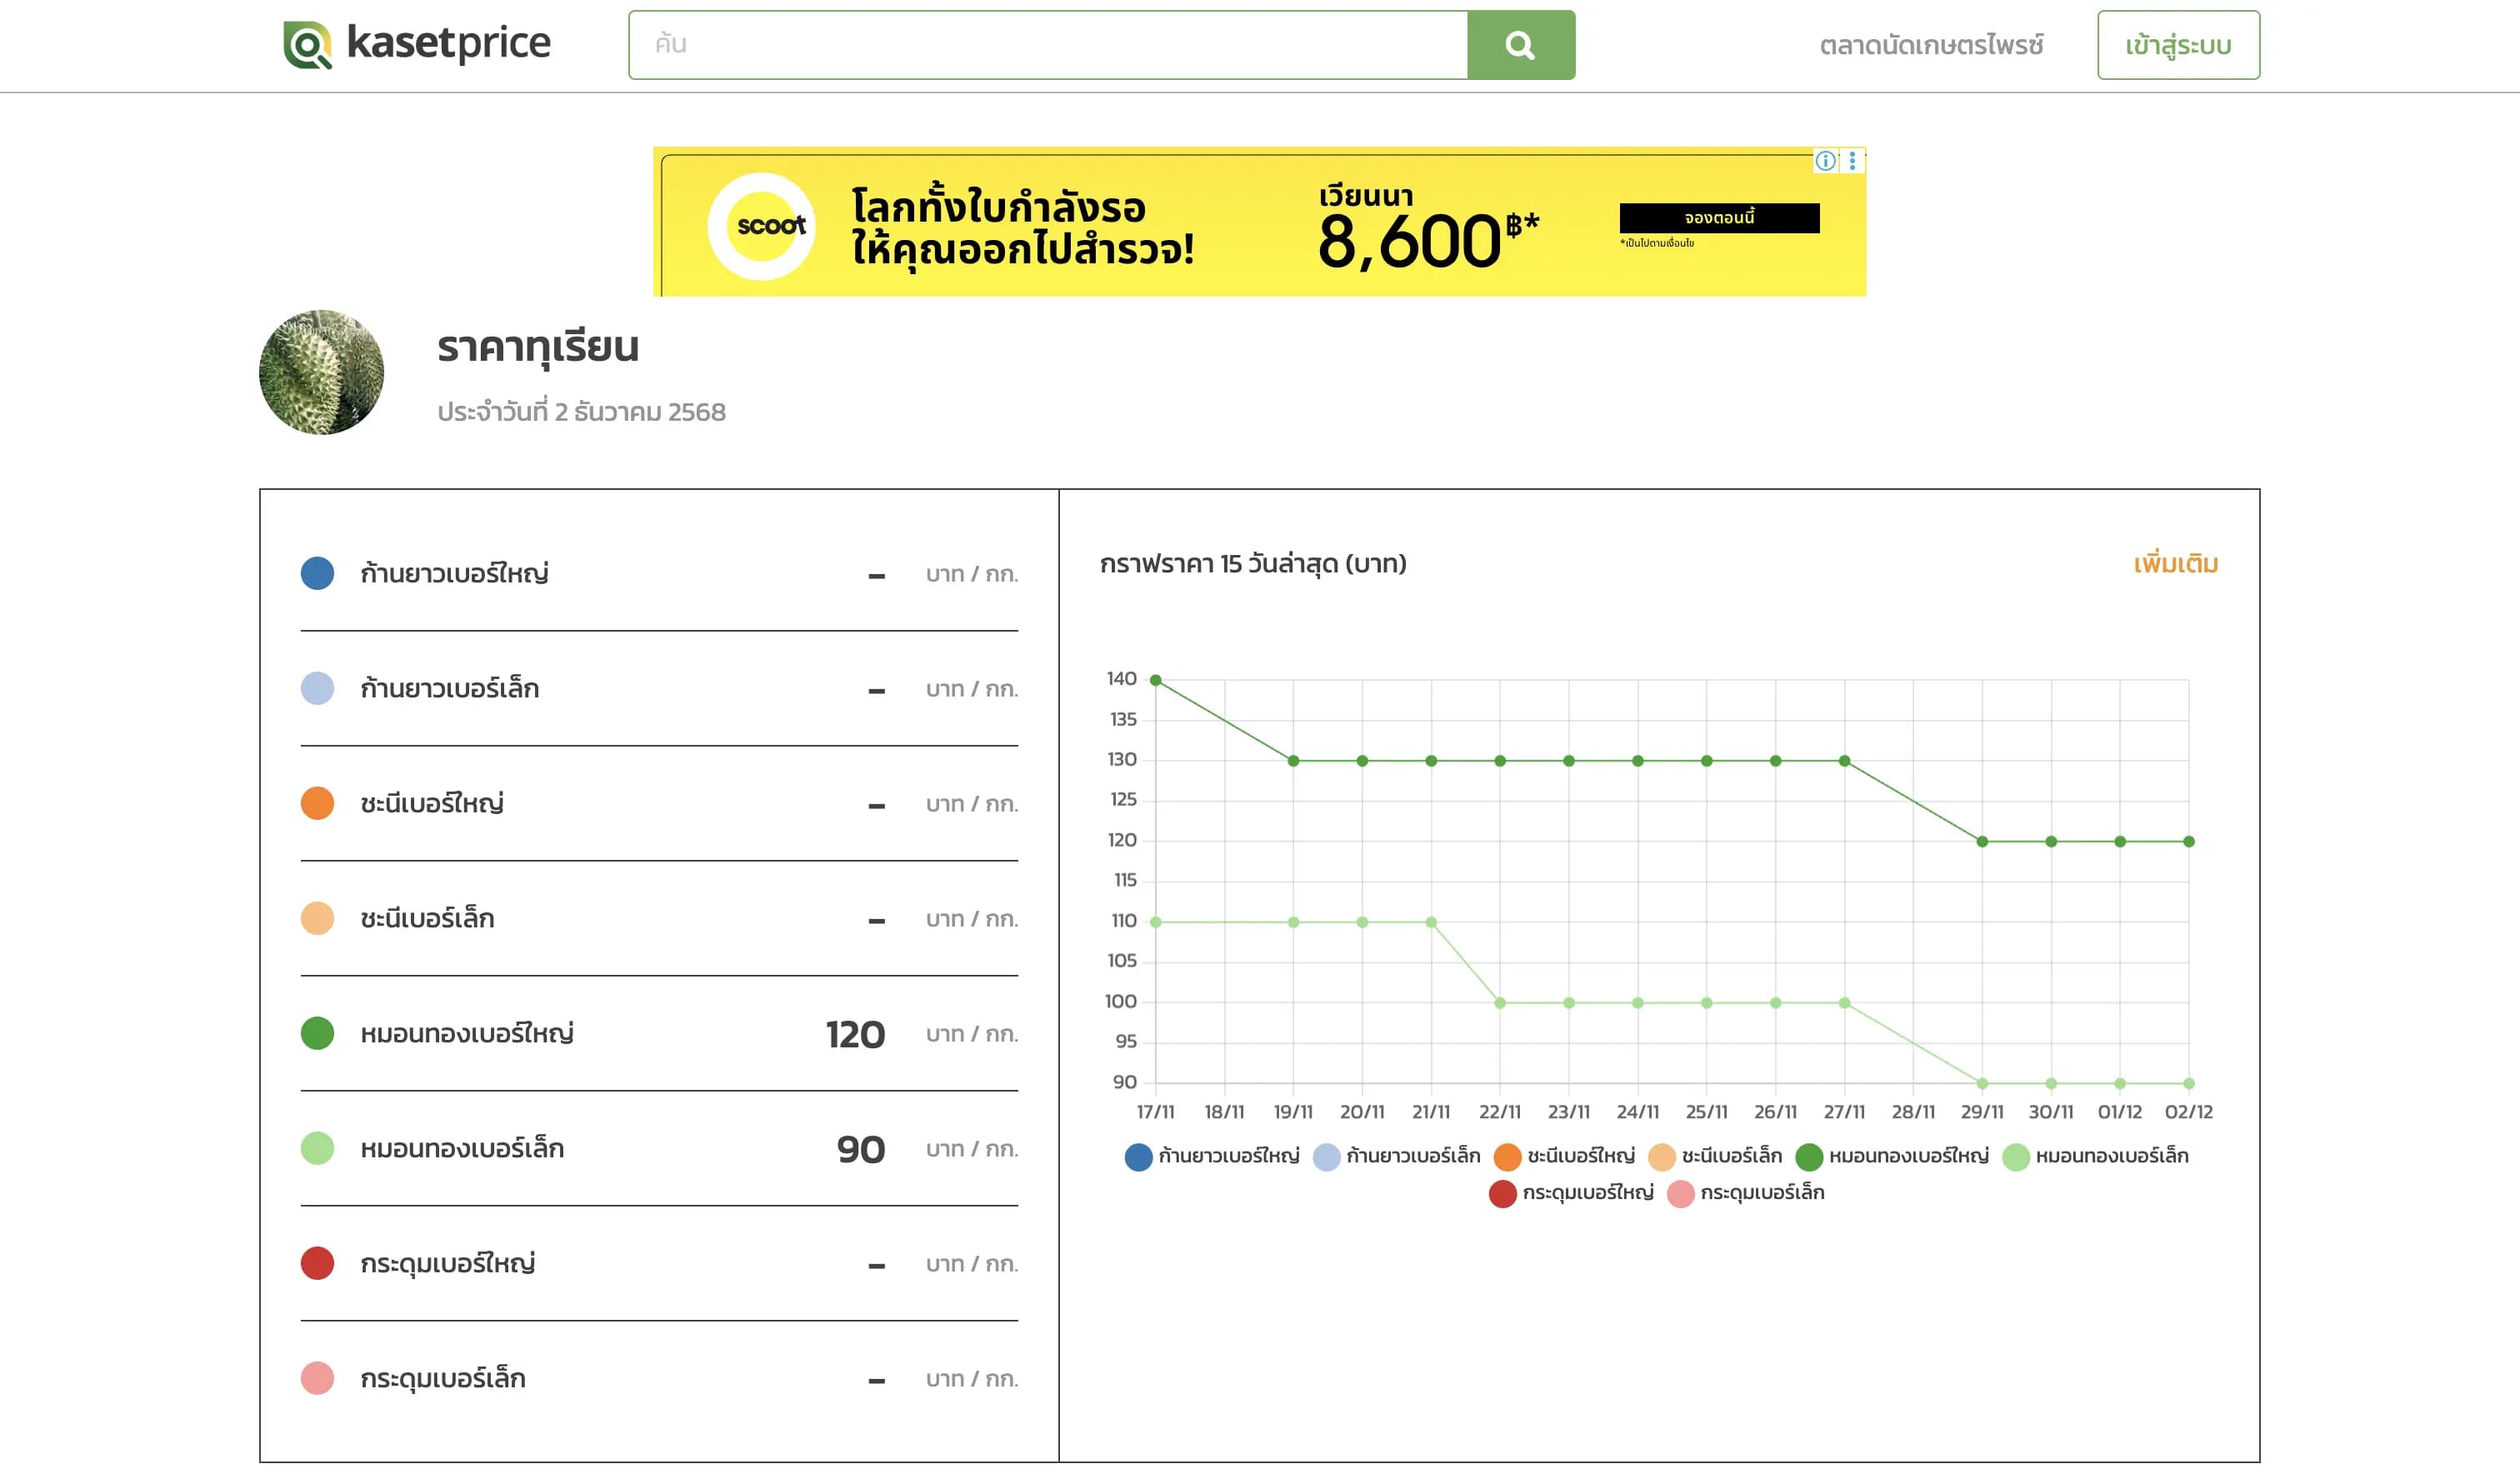Image resolution: width=2520 pixels, height=1479 pixels.
Task: Click the kasetprice logo icon
Action: click(x=307, y=45)
